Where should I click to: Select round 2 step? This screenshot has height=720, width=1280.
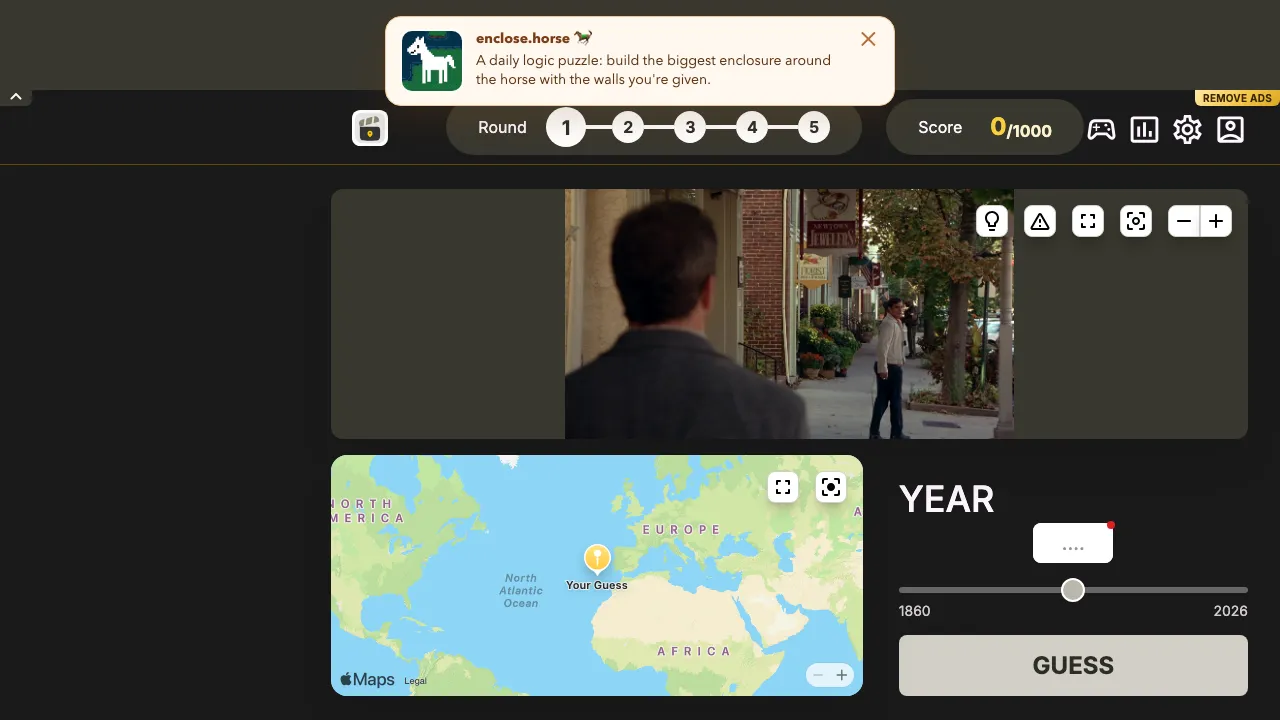tap(628, 127)
